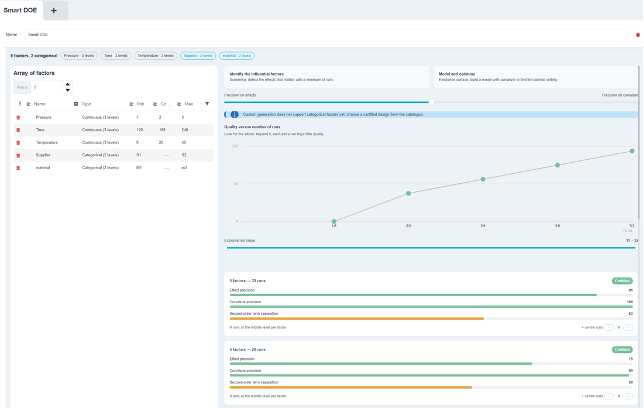This screenshot has height=408, width=644.
Task: Select the material 2 levels chip
Action: coord(237,55)
